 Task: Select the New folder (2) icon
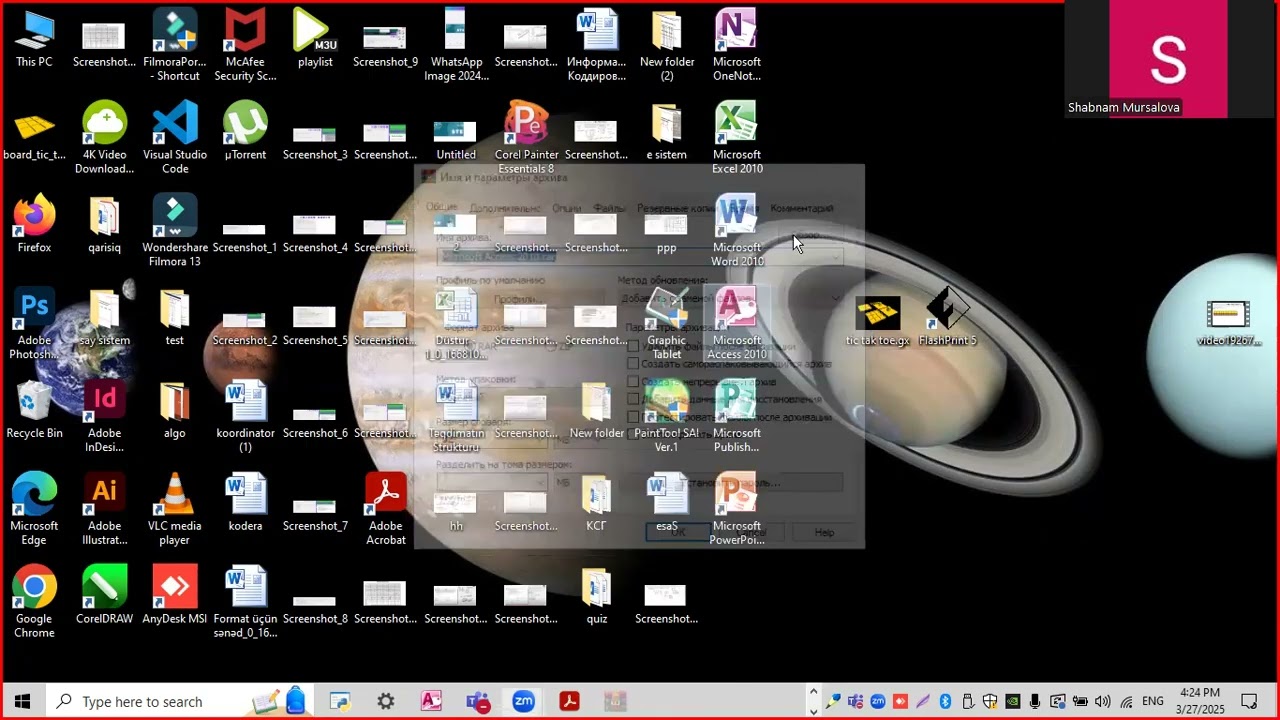coord(667,45)
